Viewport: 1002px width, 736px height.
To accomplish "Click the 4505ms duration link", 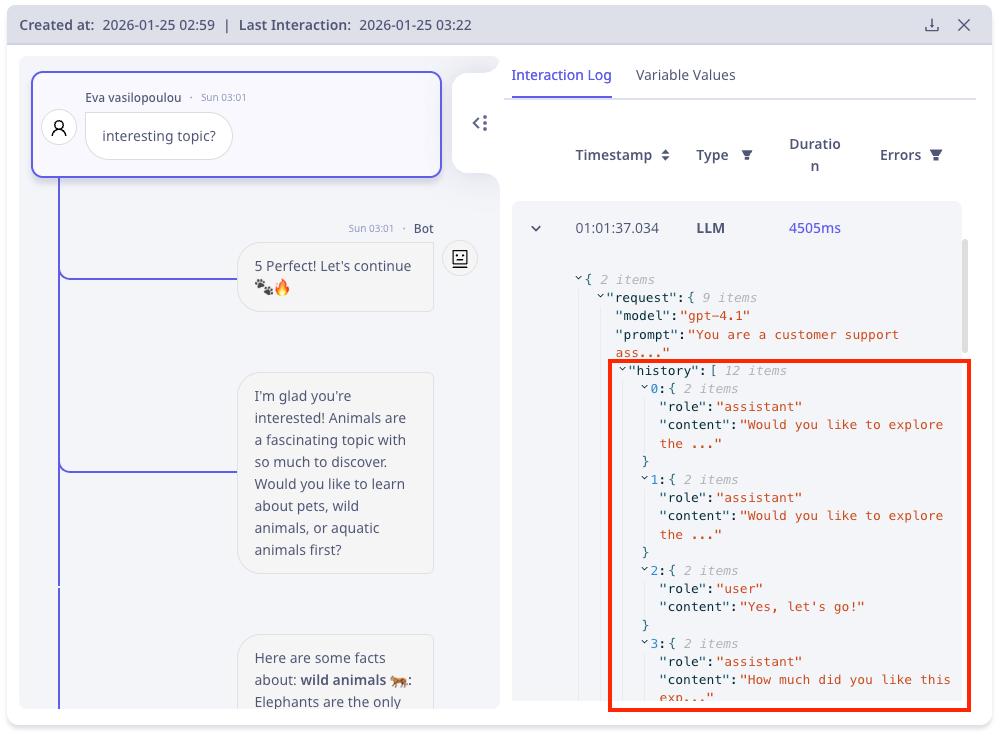I will pos(814,228).
